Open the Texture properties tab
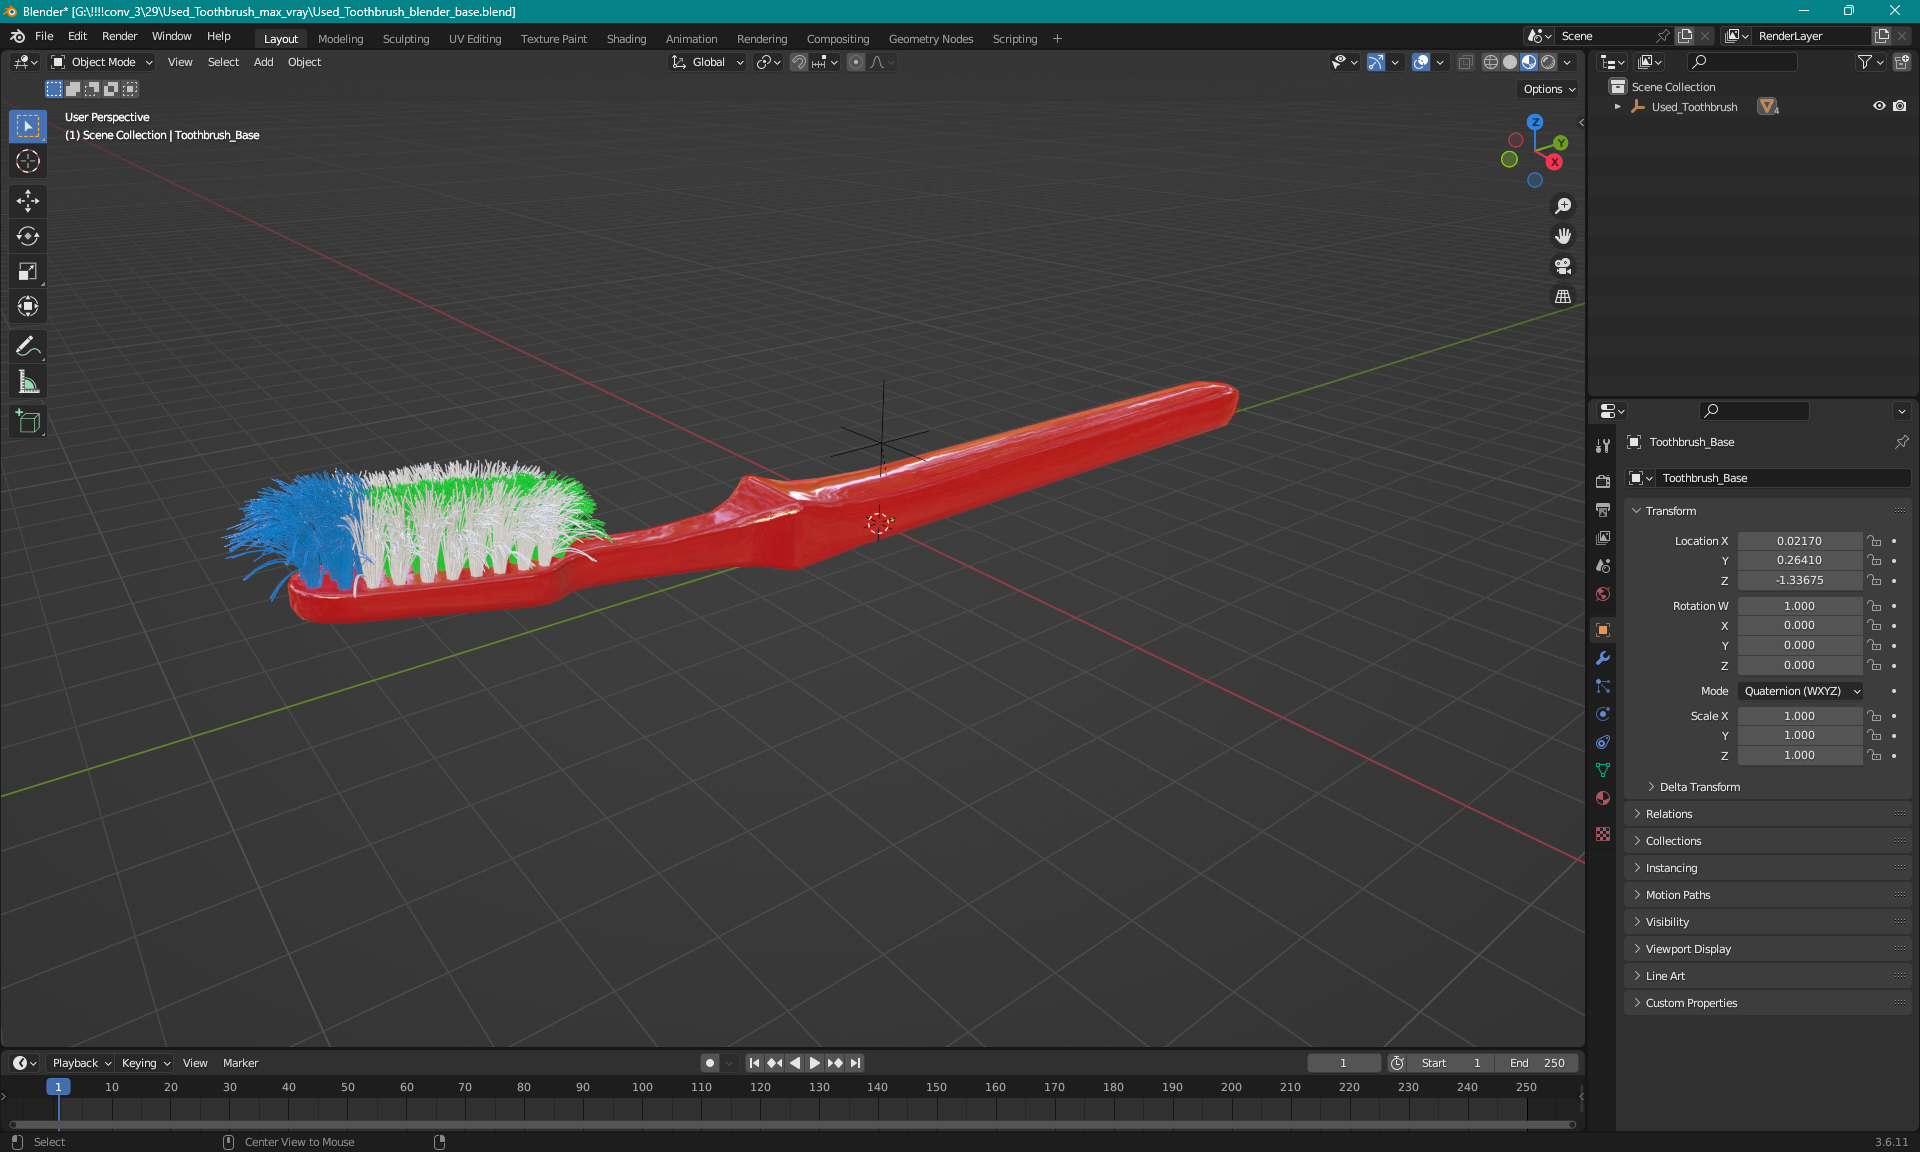The width and height of the screenshot is (1920, 1152). (1603, 834)
